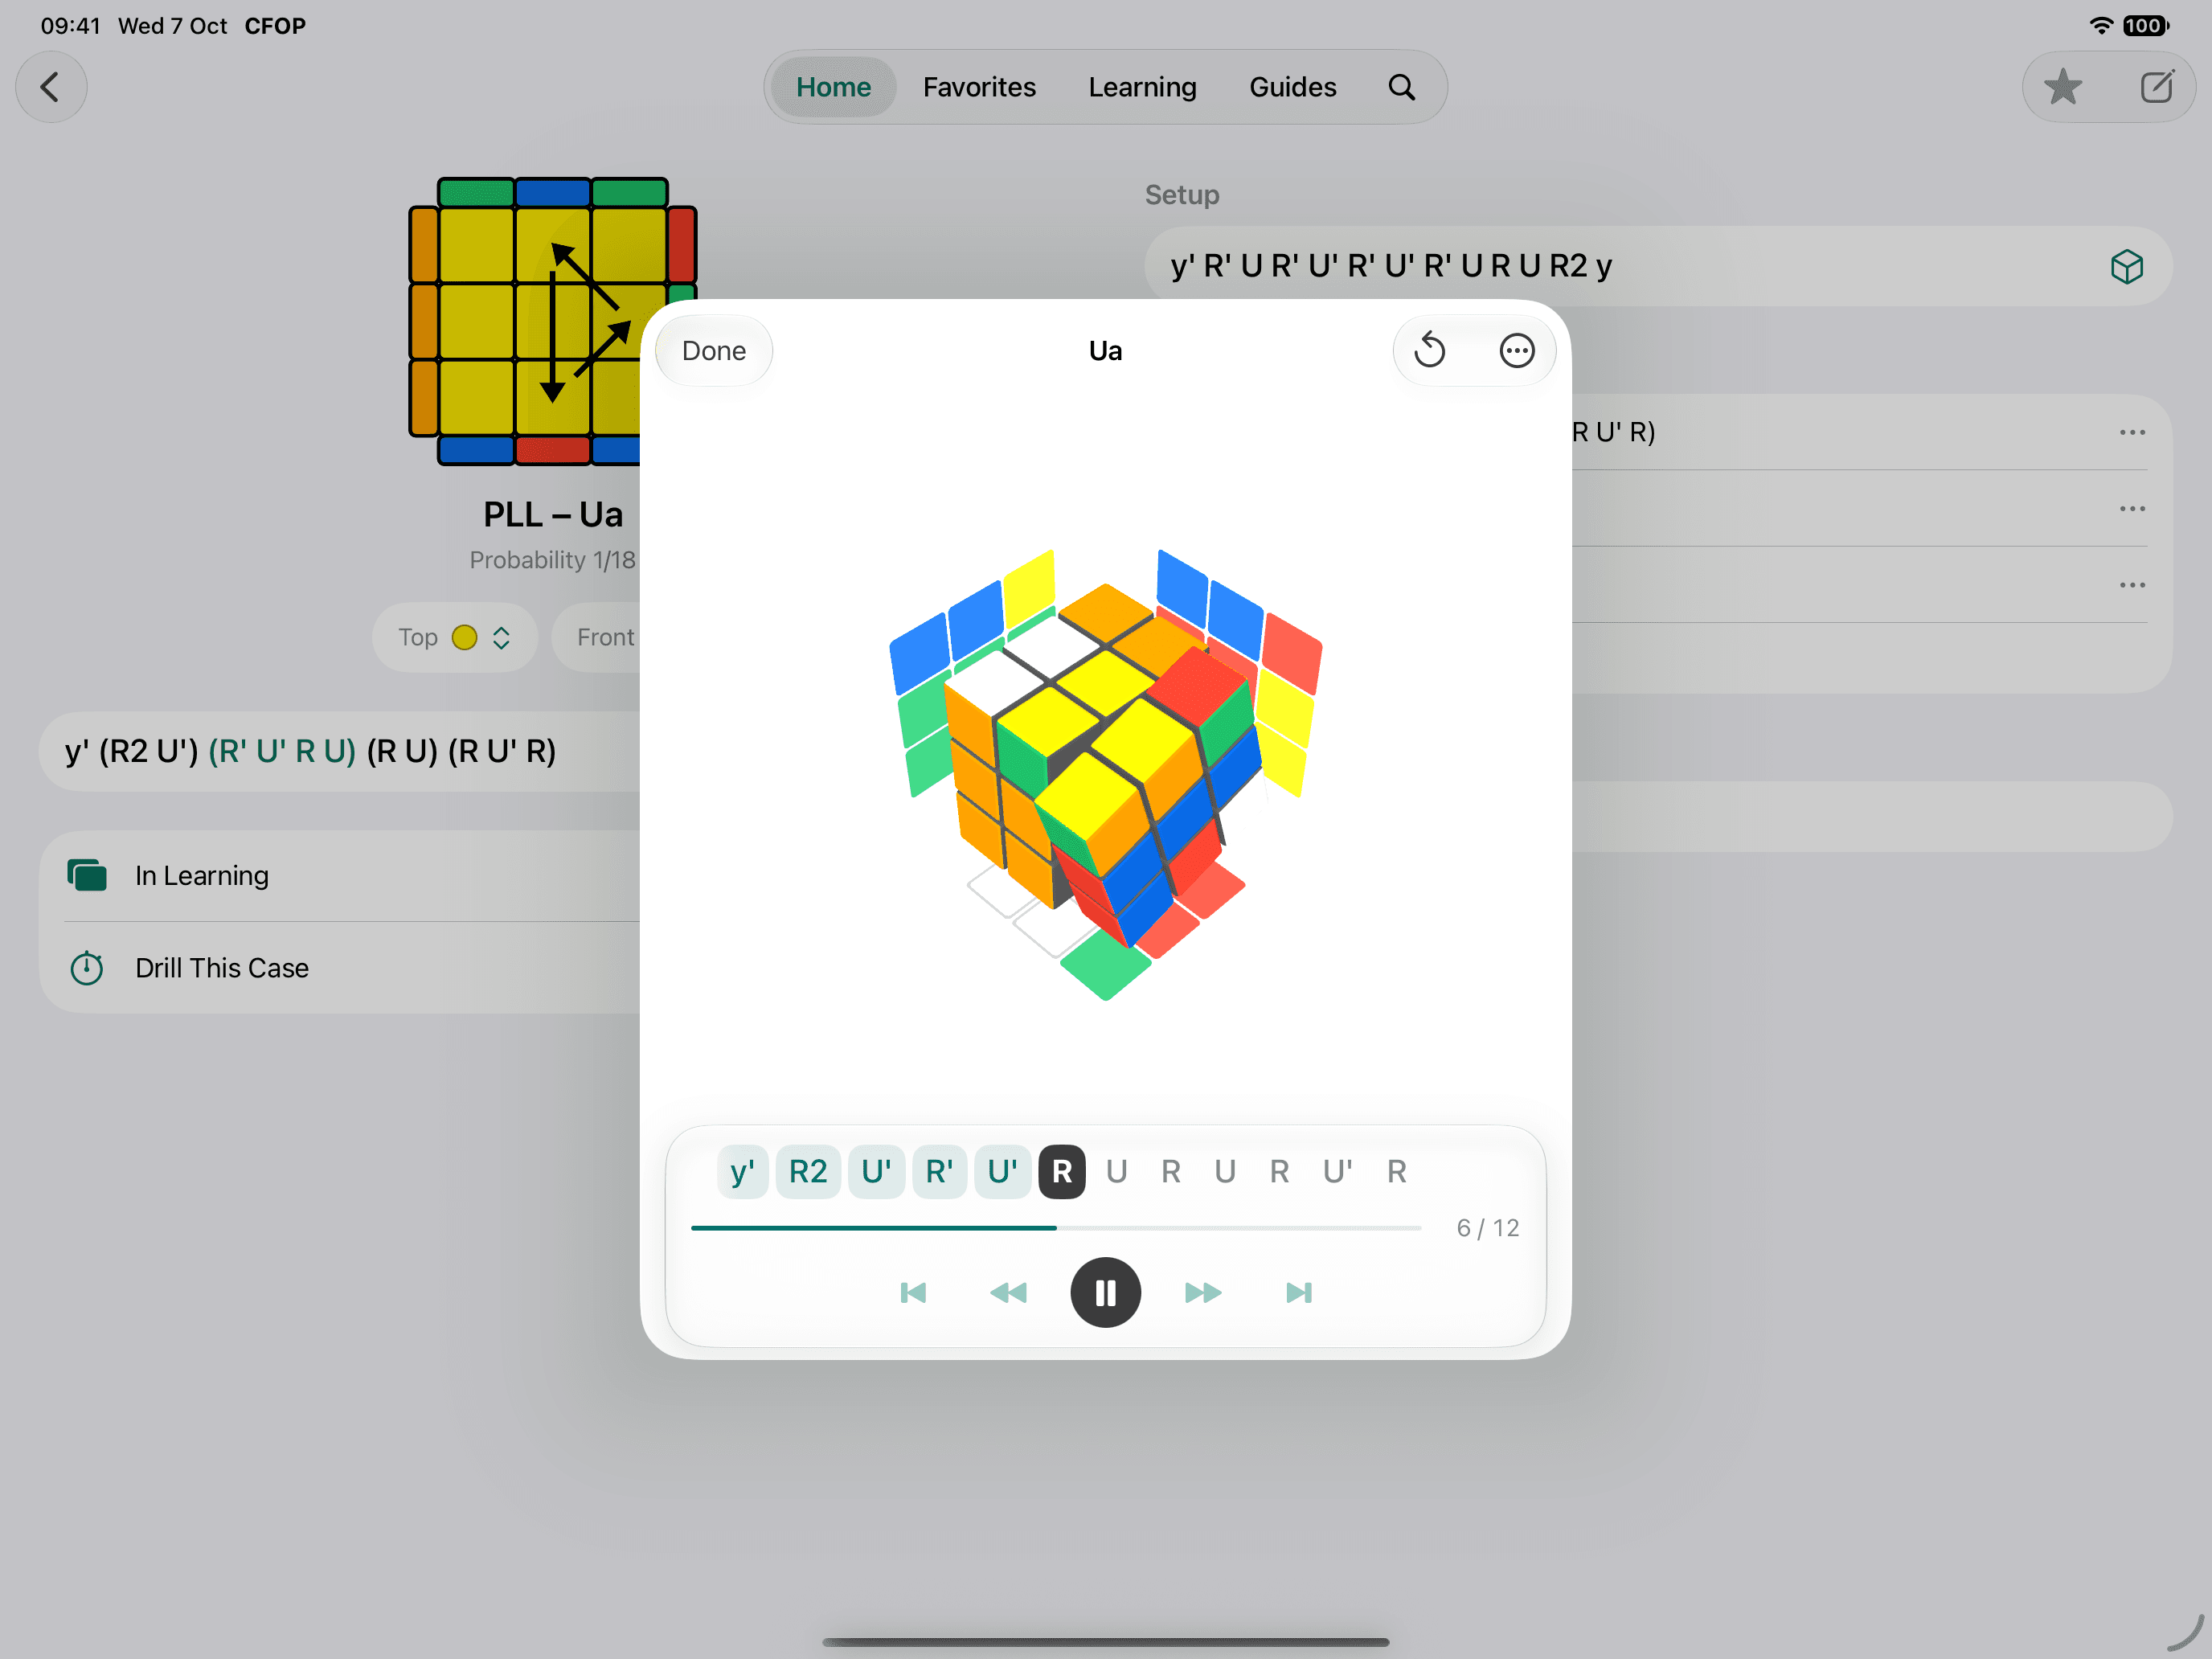Tap the star favorite icon
The image size is (2212, 1659).
tap(2062, 87)
